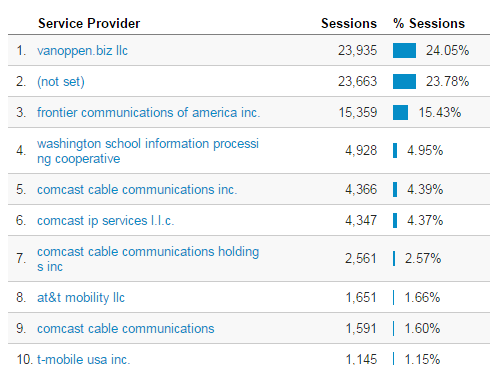Click the 24.05% sessions percentage bar
This screenshot has width=490, height=365.
pyautogui.click(x=404, y=51)
